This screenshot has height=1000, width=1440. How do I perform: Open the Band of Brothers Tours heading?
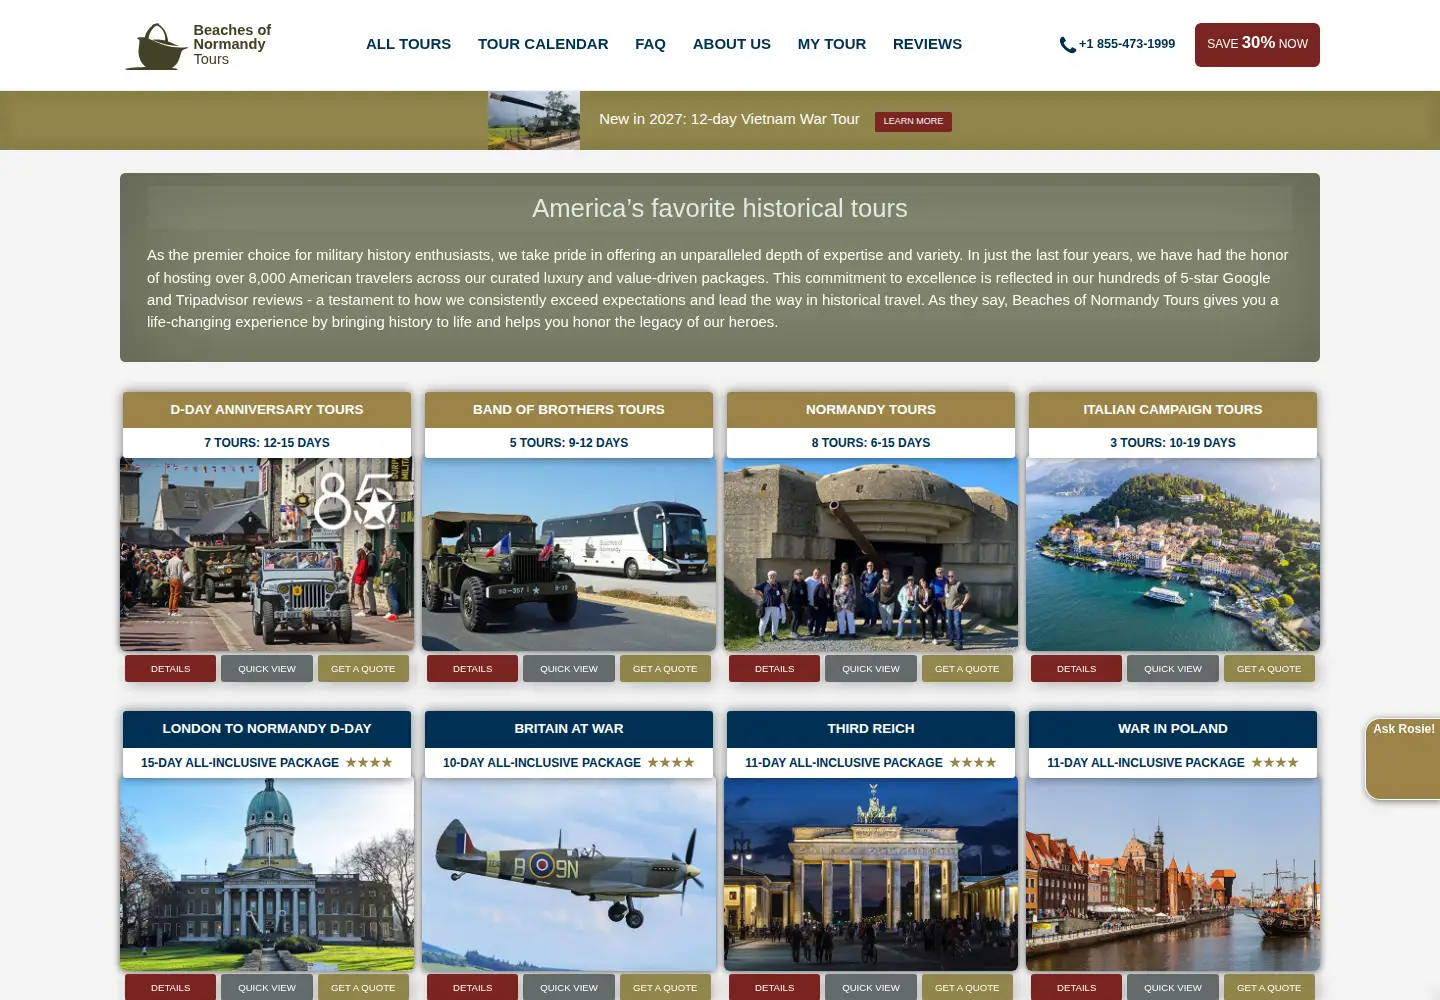point(569,410)
